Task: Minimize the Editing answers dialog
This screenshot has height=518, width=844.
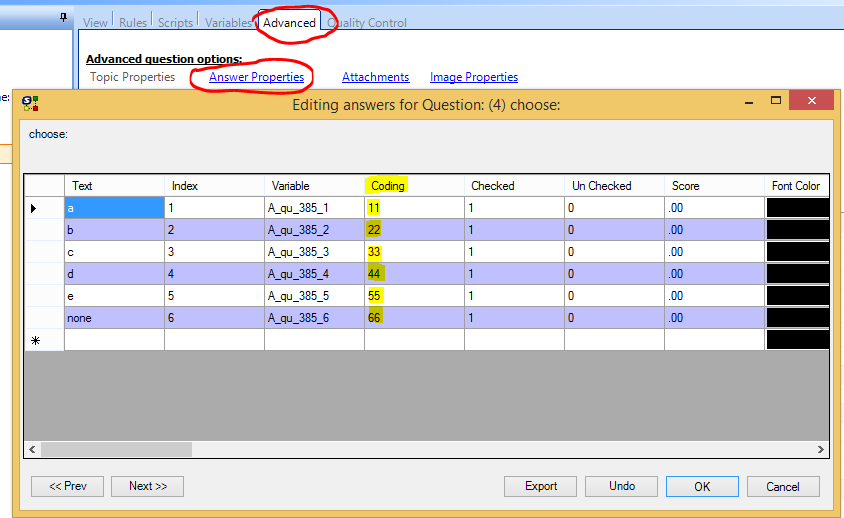Action: point(749,102)
